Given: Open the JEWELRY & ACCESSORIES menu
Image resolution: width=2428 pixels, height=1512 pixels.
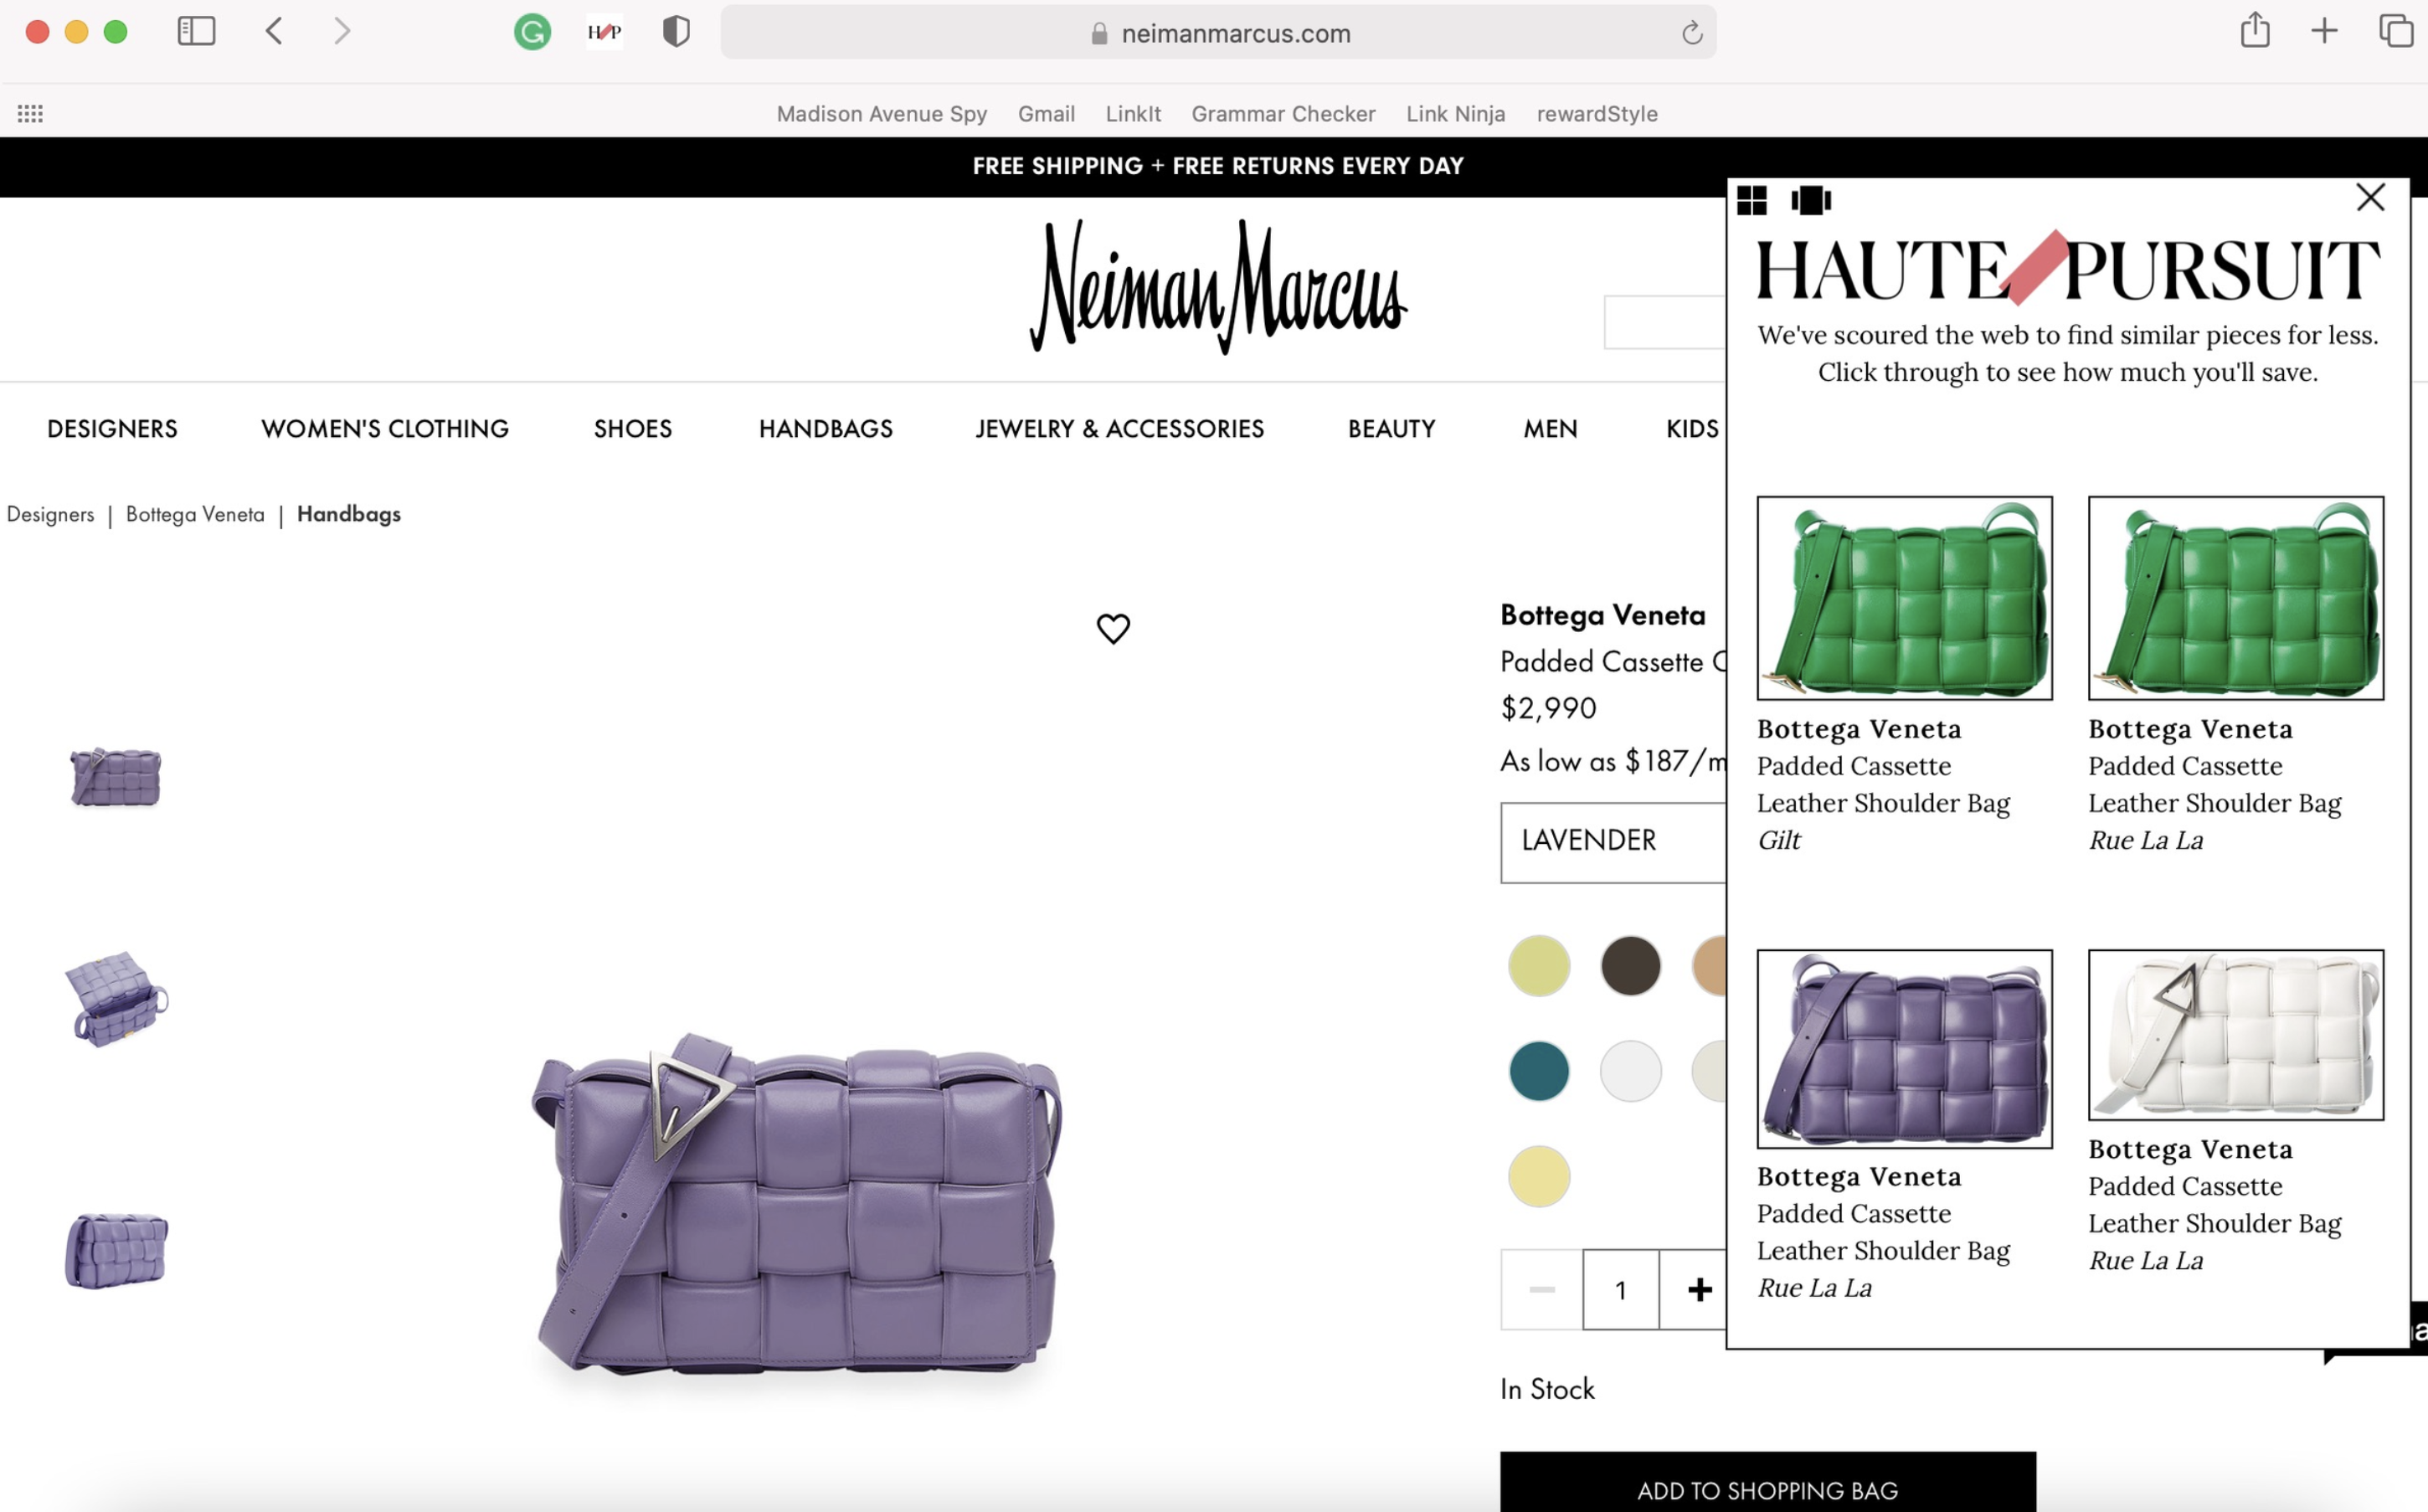Looking at the screenshot, I should pos(1120,429).
